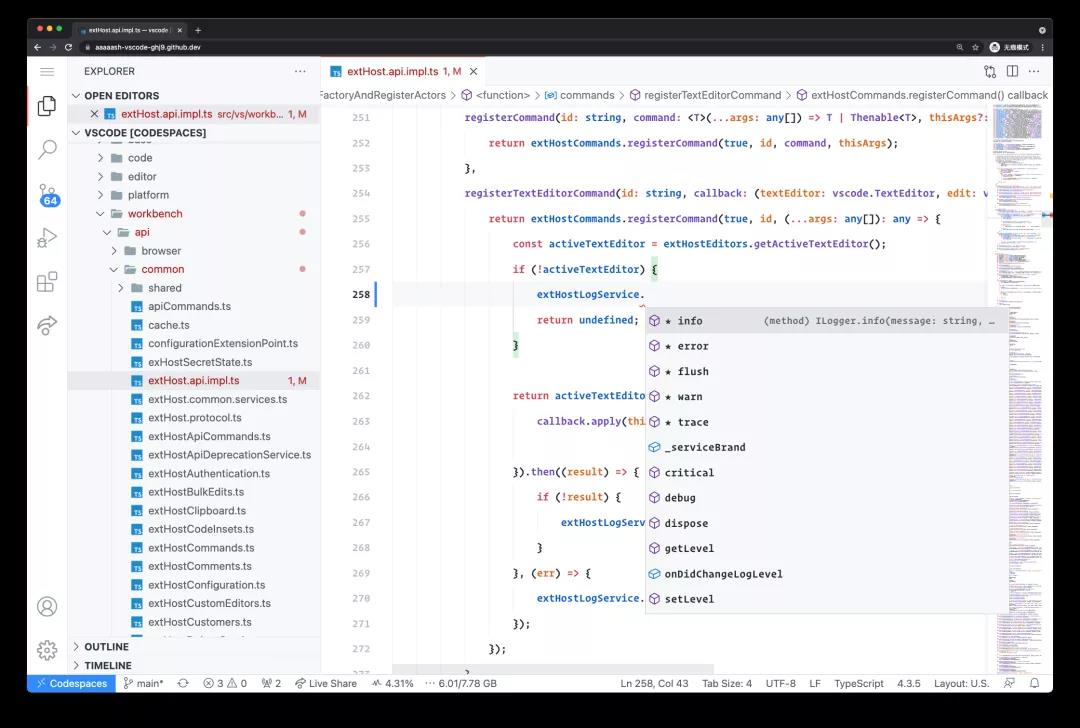
Task: Open the Extensions view
Action: click(x=46, y=282)
